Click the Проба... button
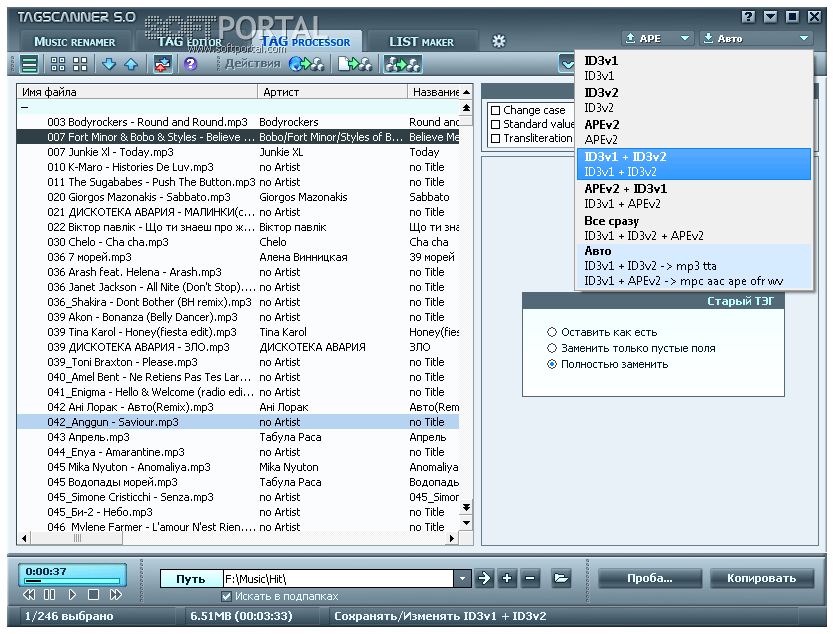833x634 pixels. 649,578
